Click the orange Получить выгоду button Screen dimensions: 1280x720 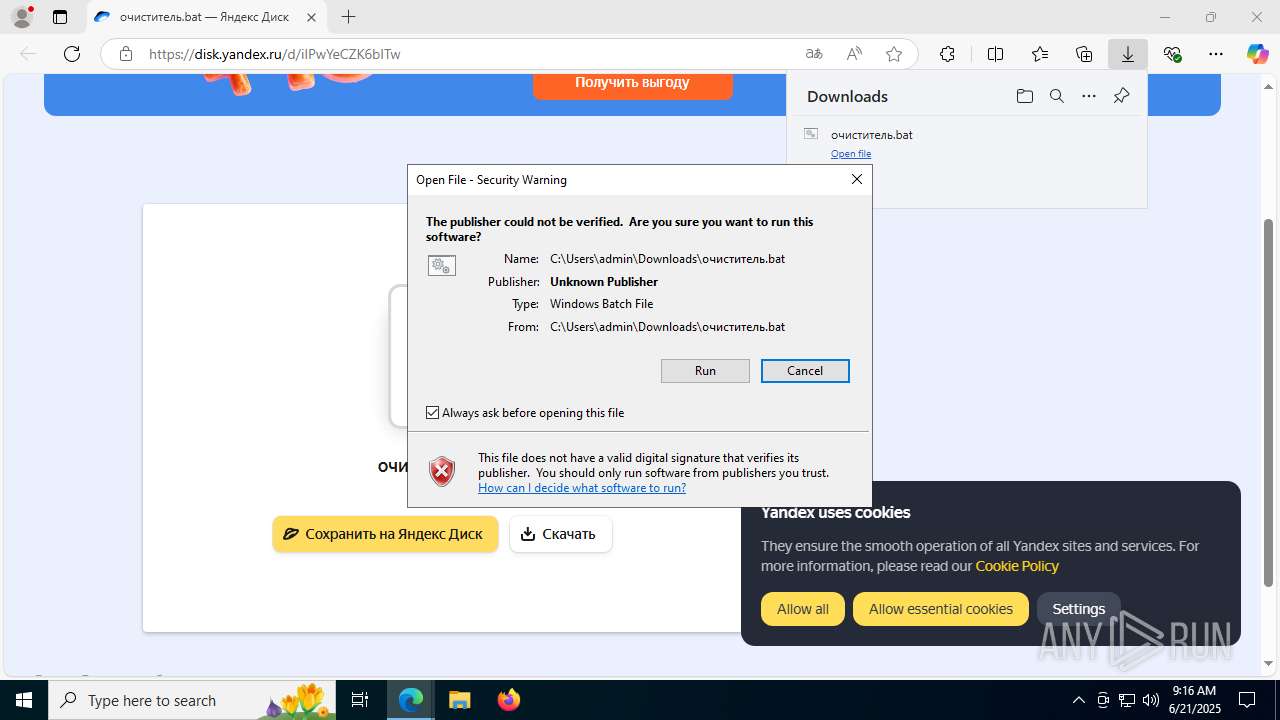coord(632,83)
